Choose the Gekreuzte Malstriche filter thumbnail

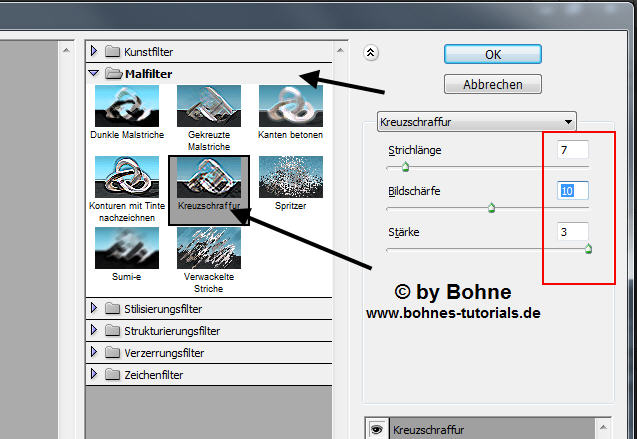pyautogui.click(x=209, y=105)
